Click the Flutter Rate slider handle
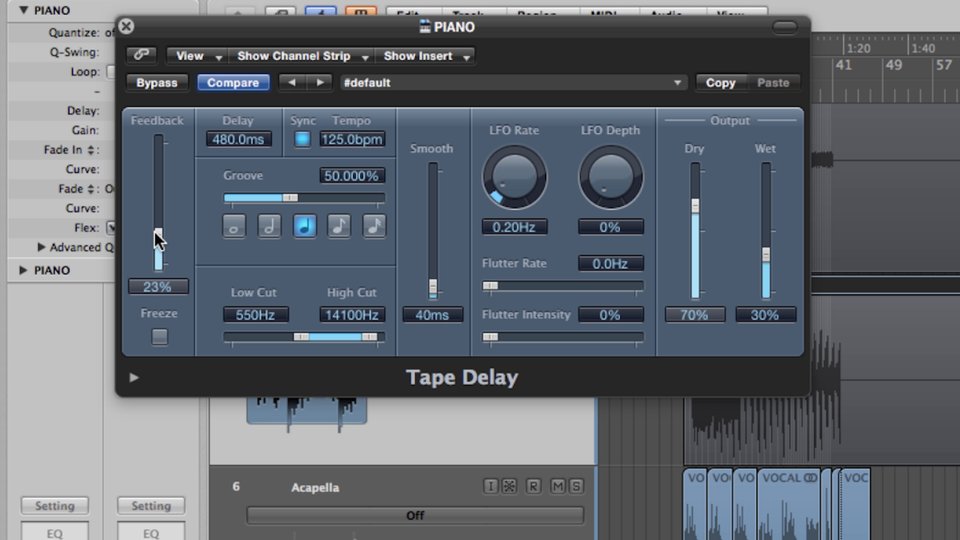960x540 pixels. pyautogui.click(x=490, y=285)
